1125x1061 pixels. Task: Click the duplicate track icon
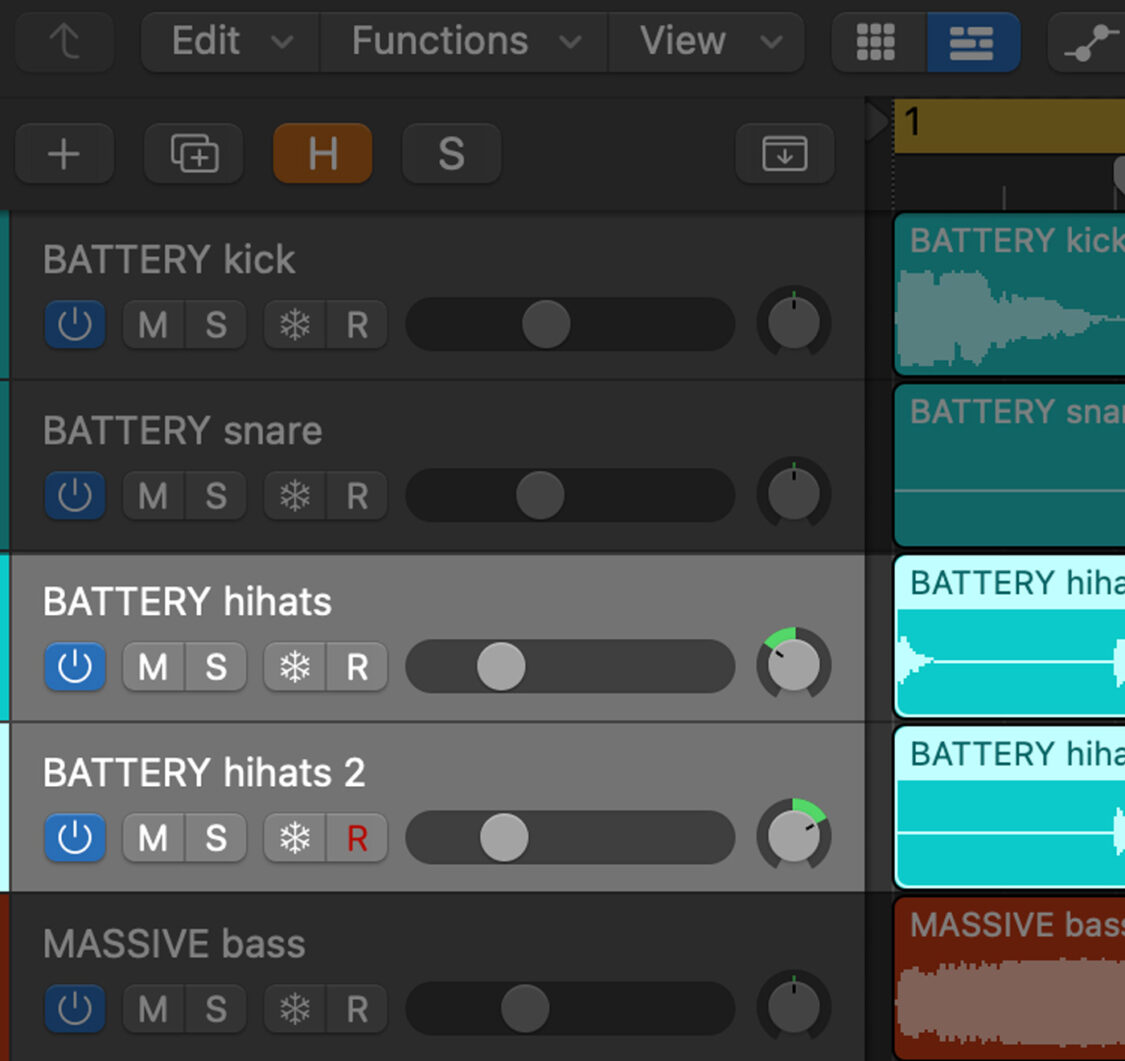pos(194,154)
